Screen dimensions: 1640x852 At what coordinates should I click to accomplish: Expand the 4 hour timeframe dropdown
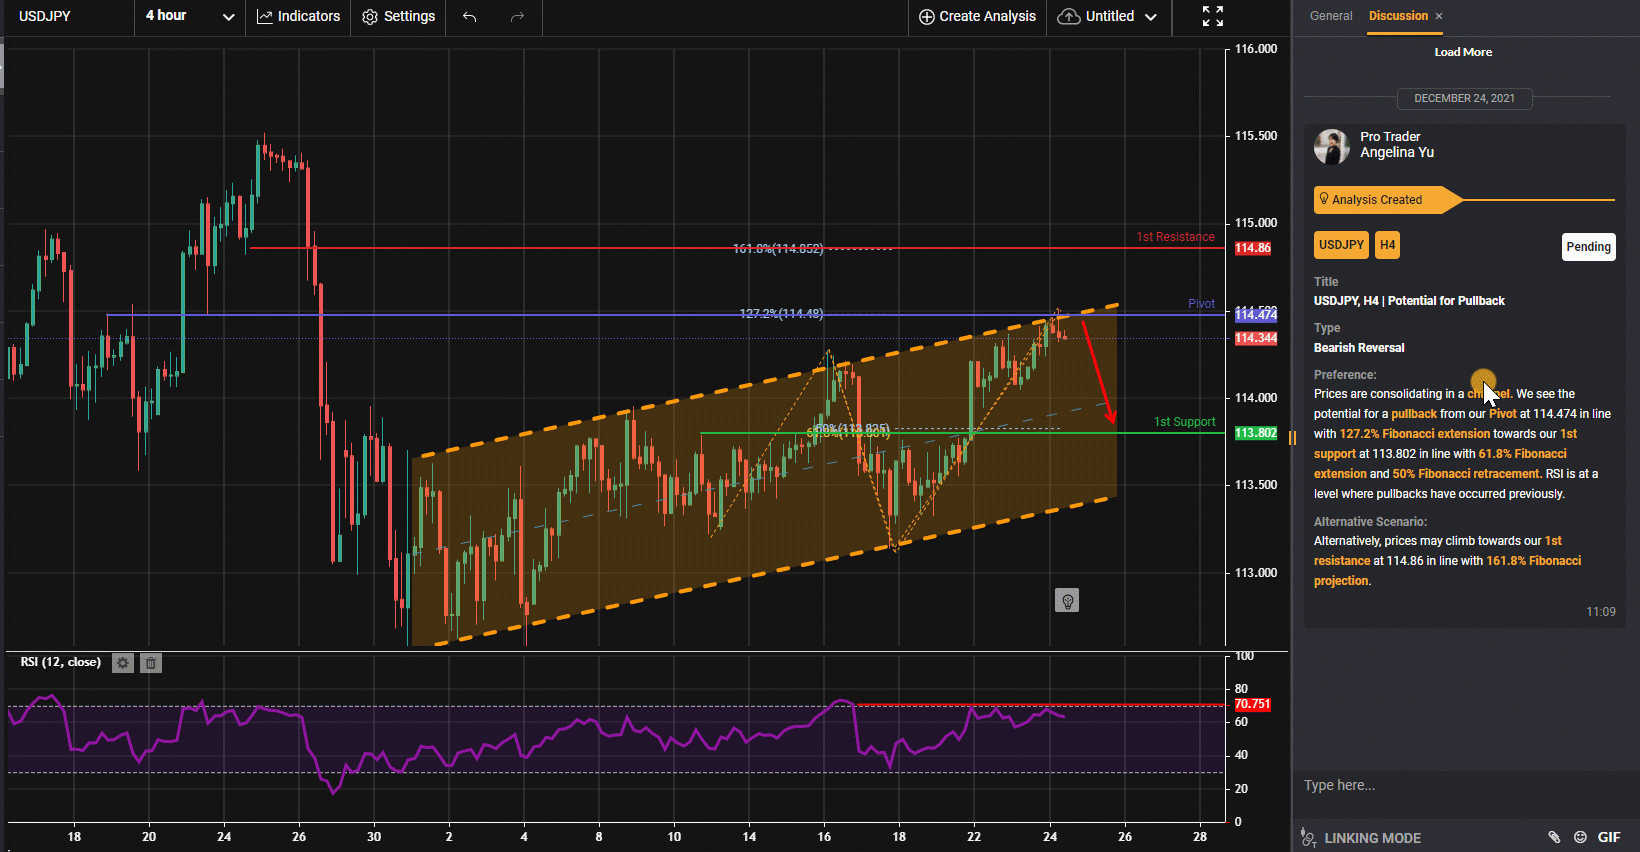[190, 16]
